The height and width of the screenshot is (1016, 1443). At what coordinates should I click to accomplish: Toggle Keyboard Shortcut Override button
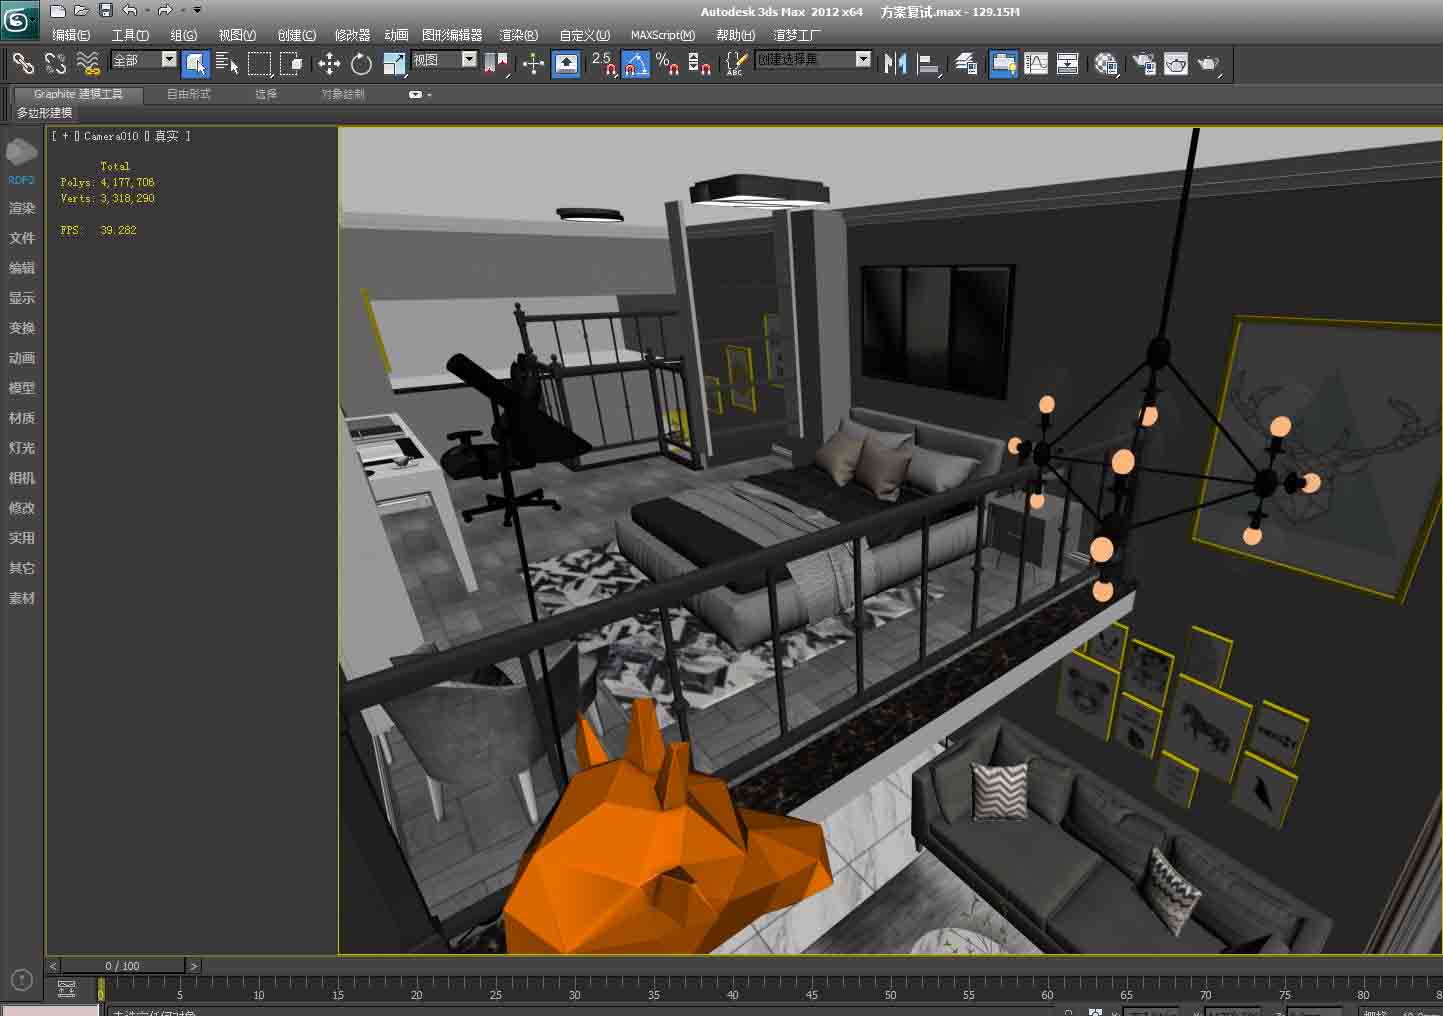(566, 64)
